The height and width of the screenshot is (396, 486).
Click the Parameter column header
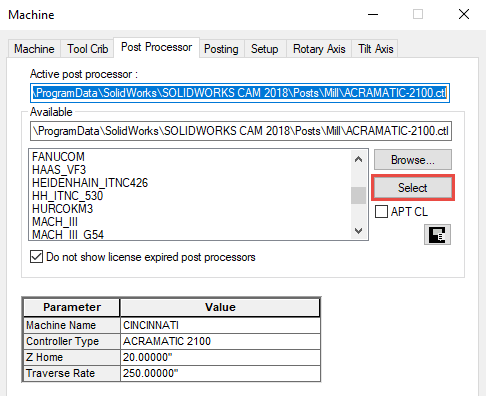tap(72, 307)
